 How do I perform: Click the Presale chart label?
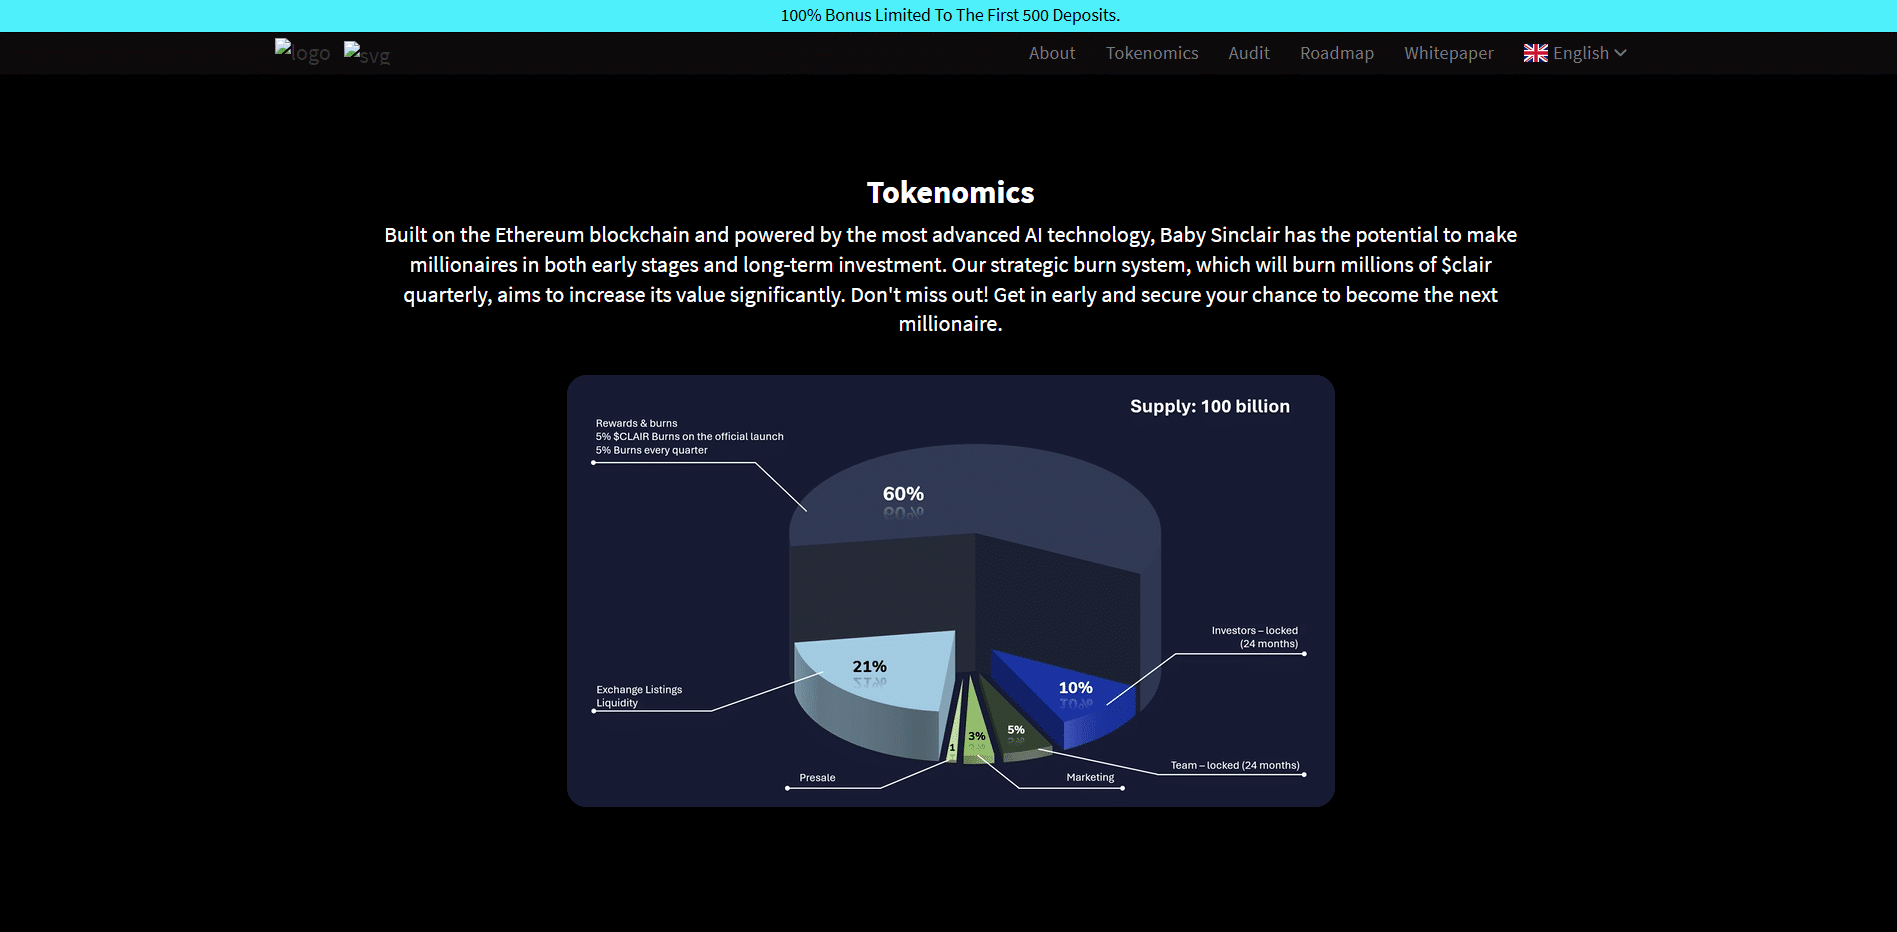(x=817, y=777)
